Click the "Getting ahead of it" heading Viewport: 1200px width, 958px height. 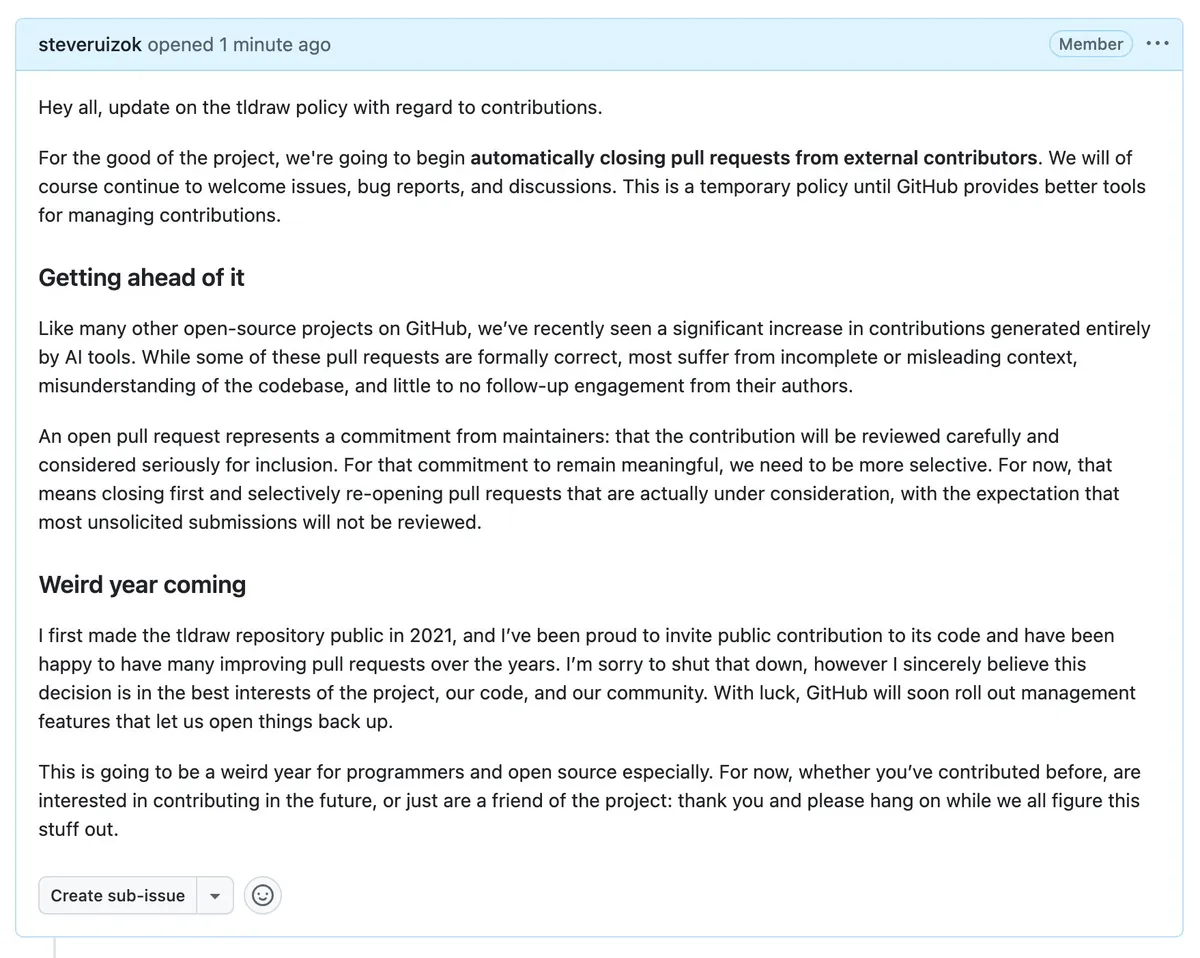click(141, 277)
